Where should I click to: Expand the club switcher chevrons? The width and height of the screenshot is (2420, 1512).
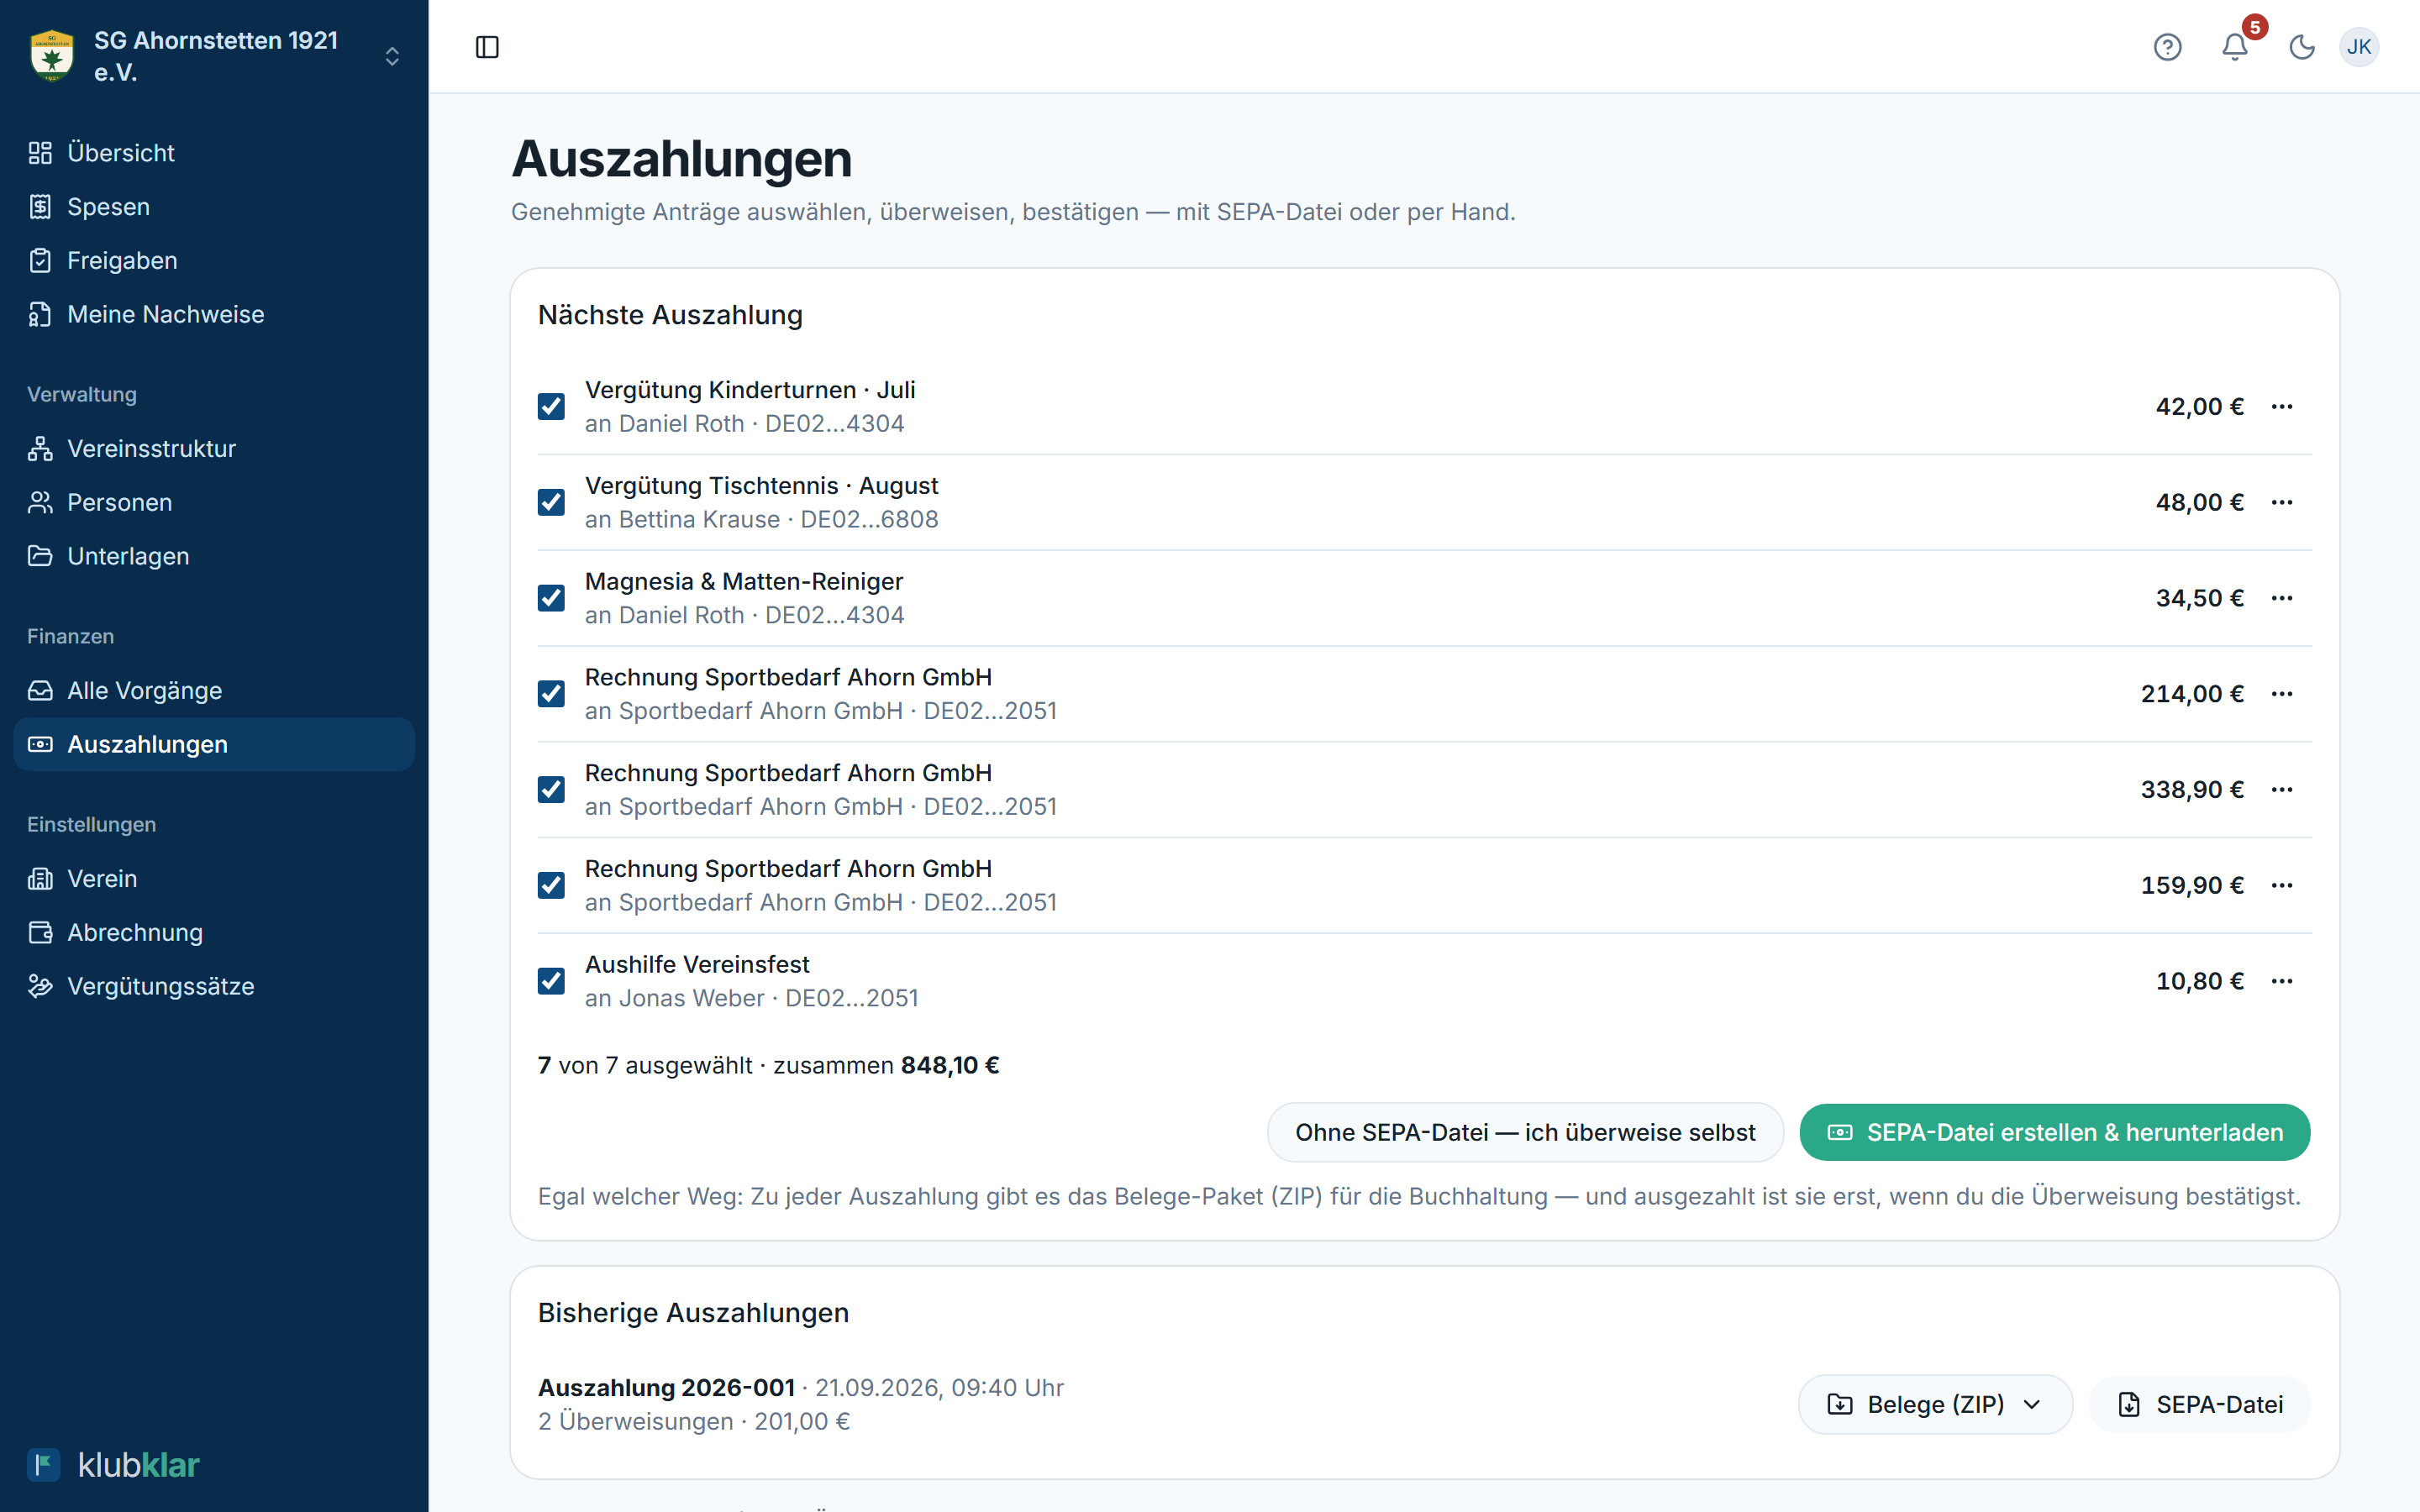392,56
